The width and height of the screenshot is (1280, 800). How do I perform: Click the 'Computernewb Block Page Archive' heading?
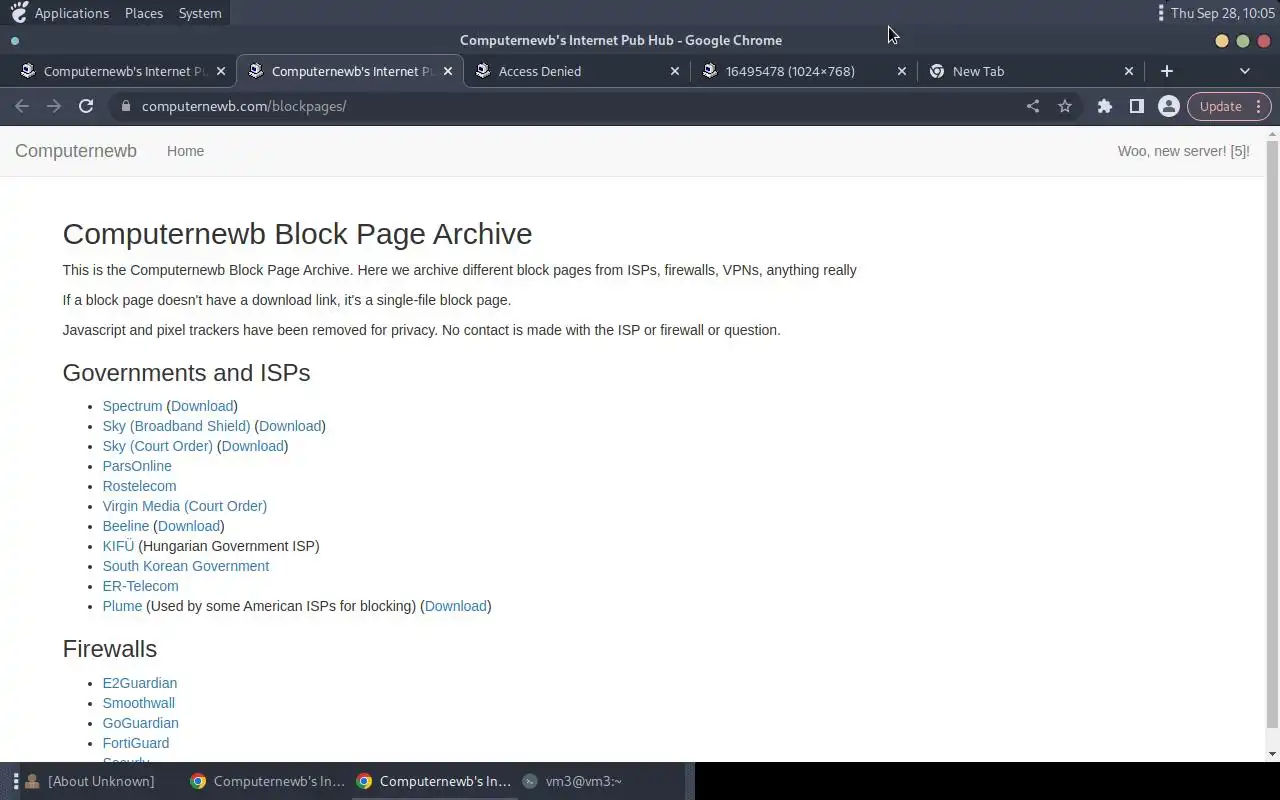297,233
